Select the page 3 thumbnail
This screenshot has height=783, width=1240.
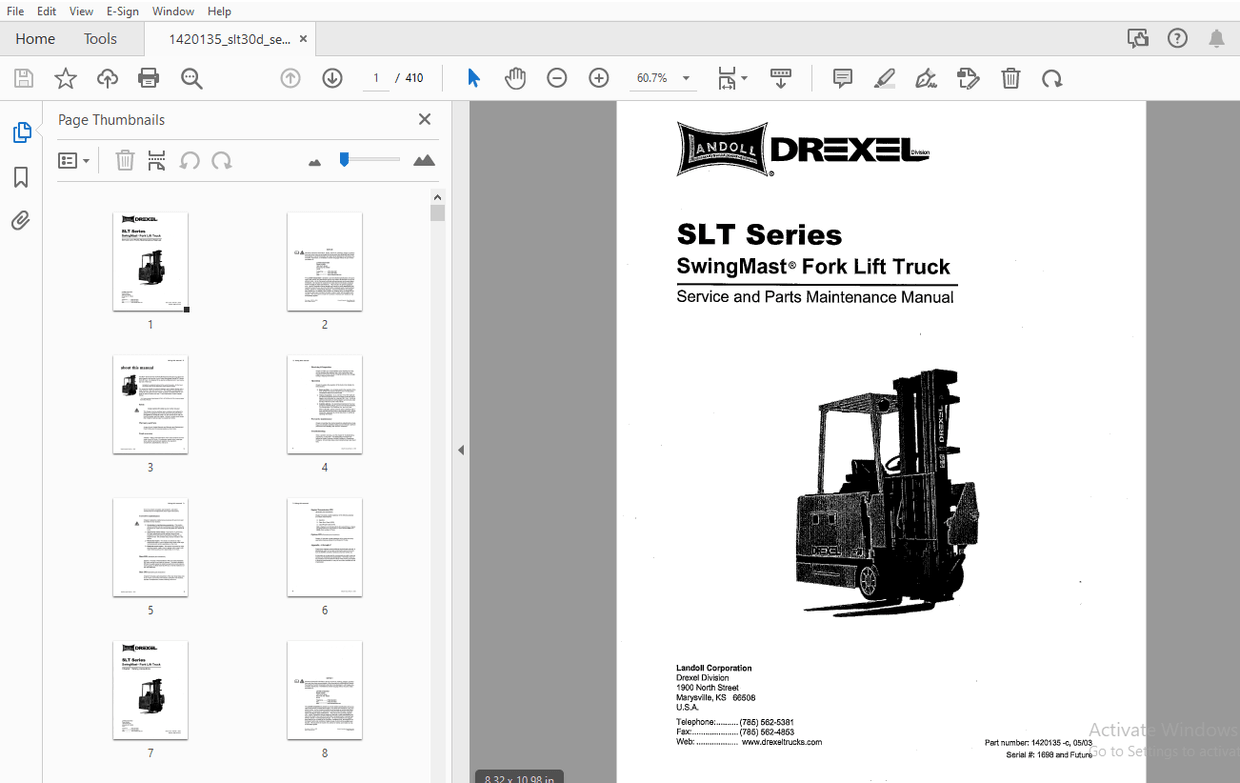[150, 404]
